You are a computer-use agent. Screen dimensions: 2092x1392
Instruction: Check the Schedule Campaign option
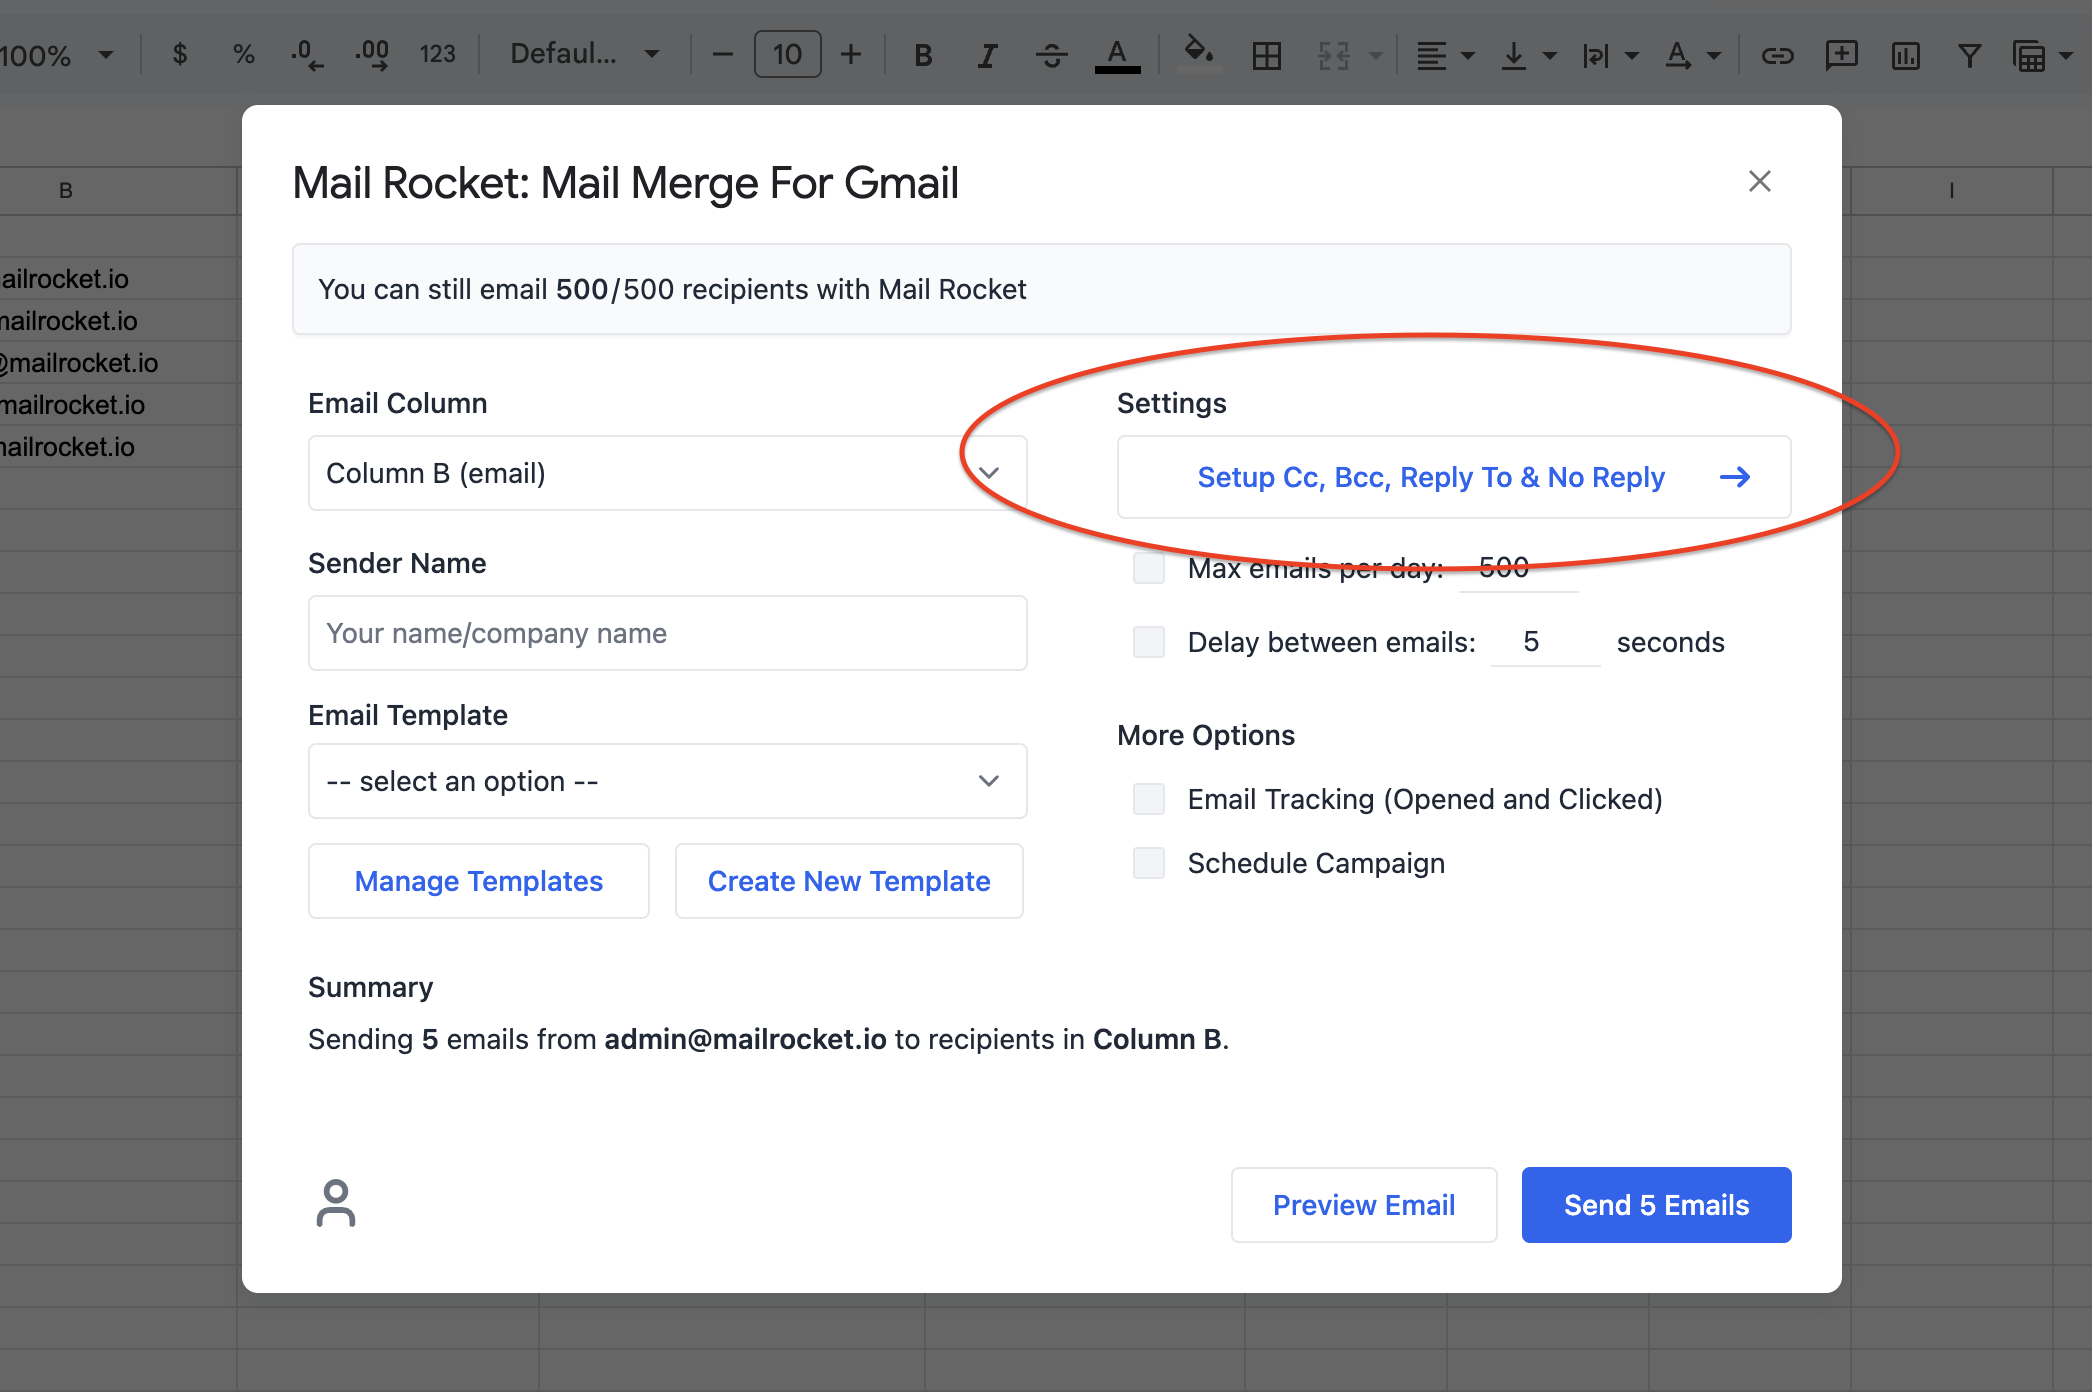(x=1149, y=863)
